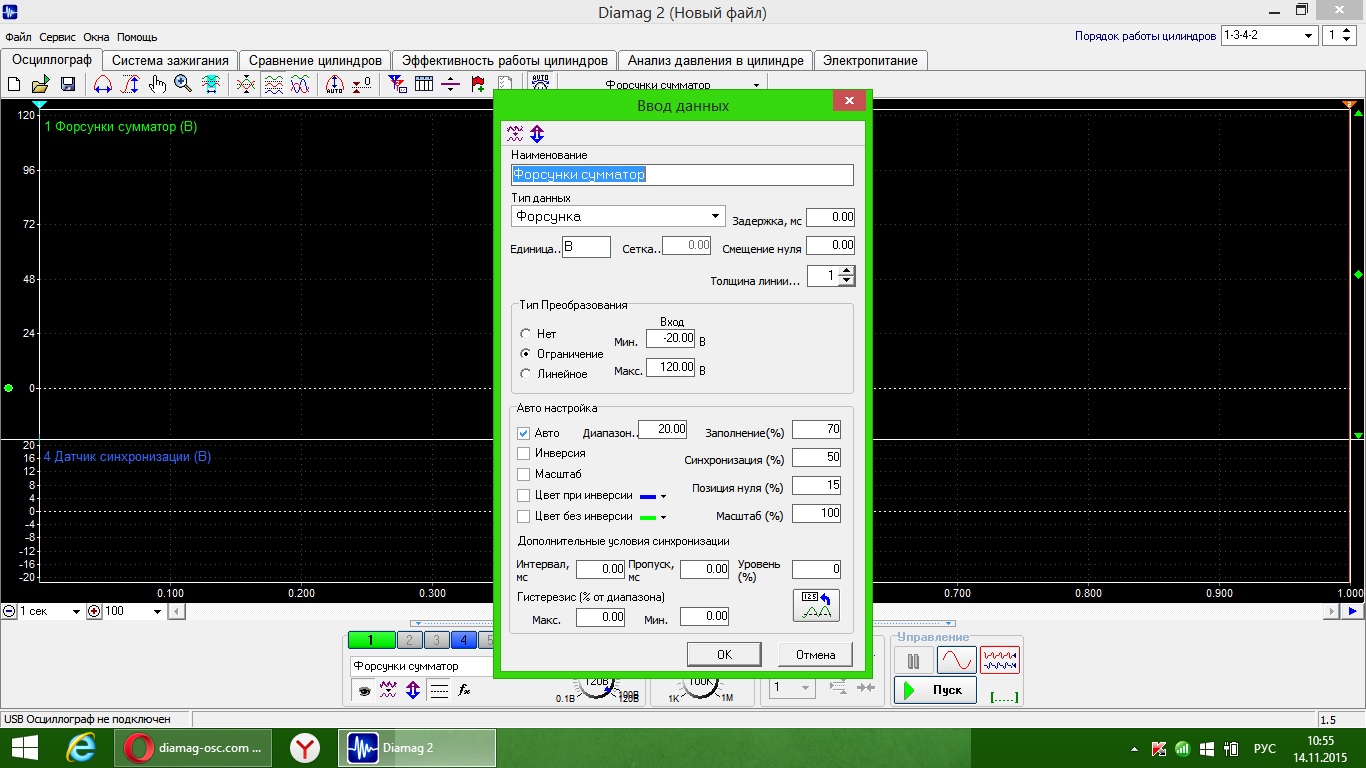Image resolution: width=1366 pixels, height=768 pixels.
Task: Enable Цвет без инверсии checkbox
Action: point(523,516)
